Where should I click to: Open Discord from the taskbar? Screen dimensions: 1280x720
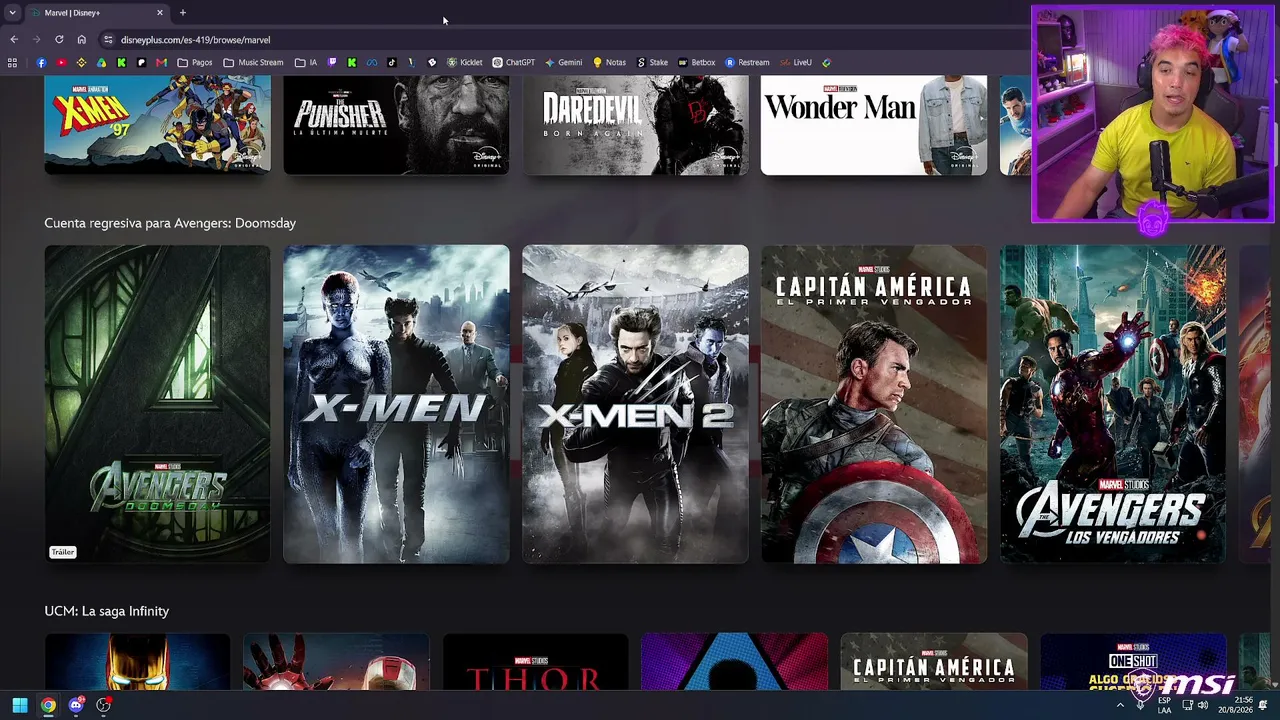pos(76,705)
